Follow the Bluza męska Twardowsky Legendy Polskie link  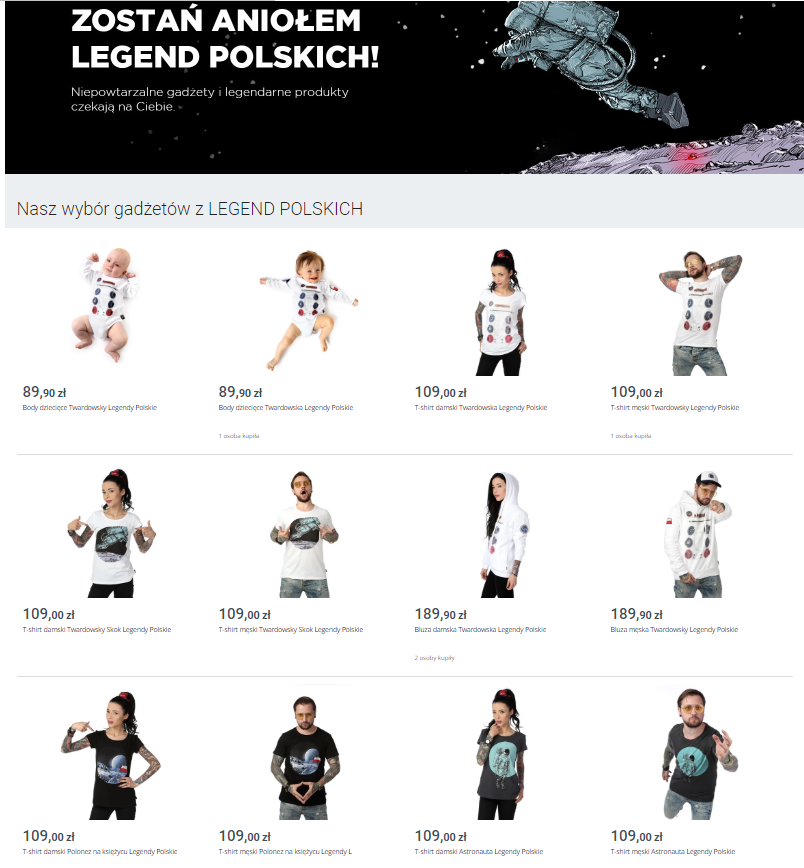pyautogui.click(x=674, y=629)
